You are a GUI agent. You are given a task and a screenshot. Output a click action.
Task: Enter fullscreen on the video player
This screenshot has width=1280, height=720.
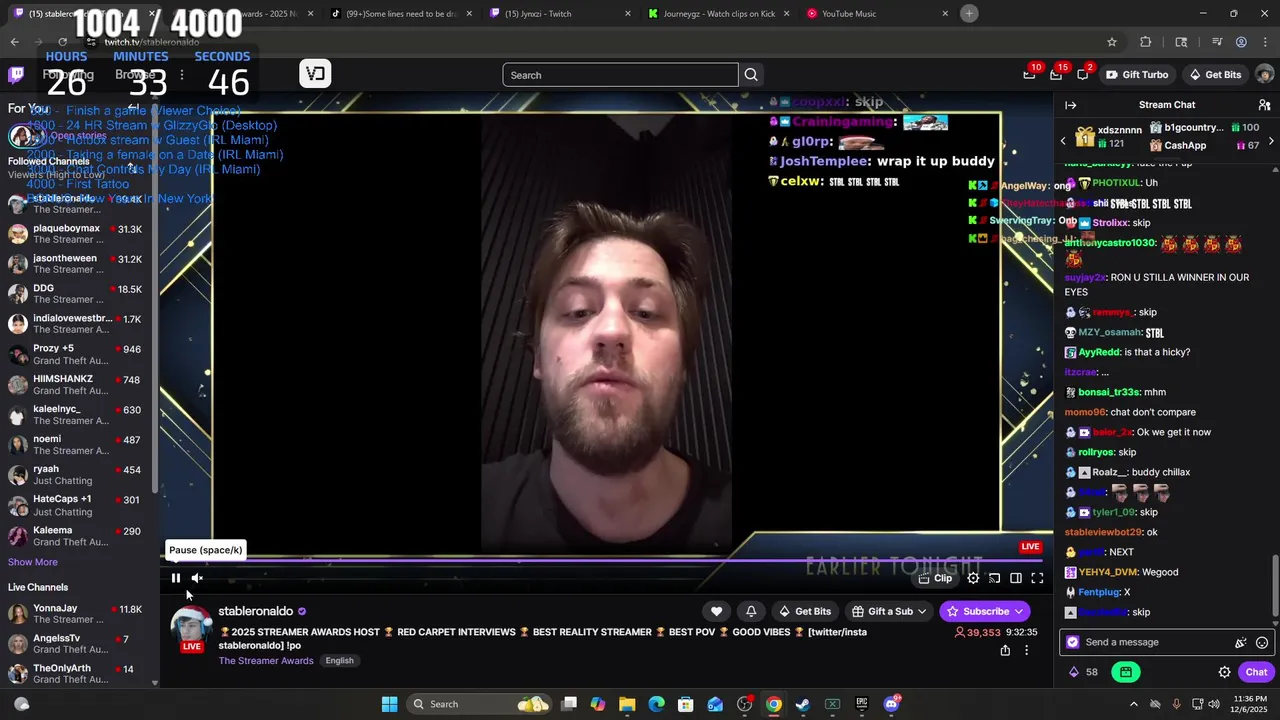(x=1037, y=578)
